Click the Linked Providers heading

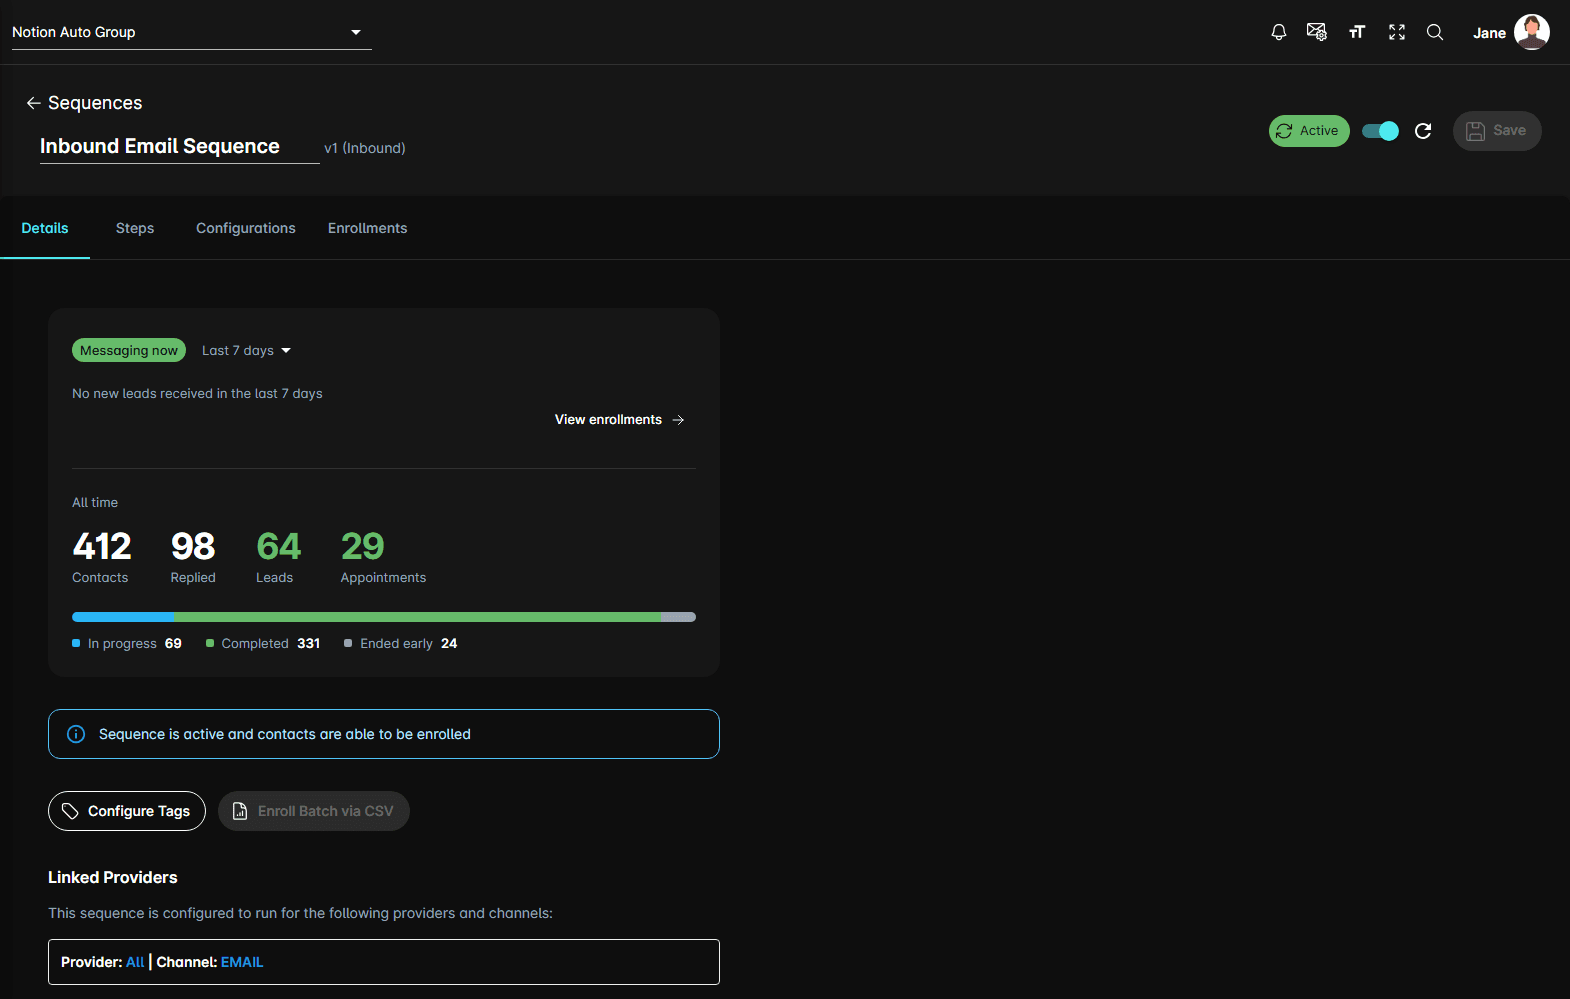pos(113,877)
